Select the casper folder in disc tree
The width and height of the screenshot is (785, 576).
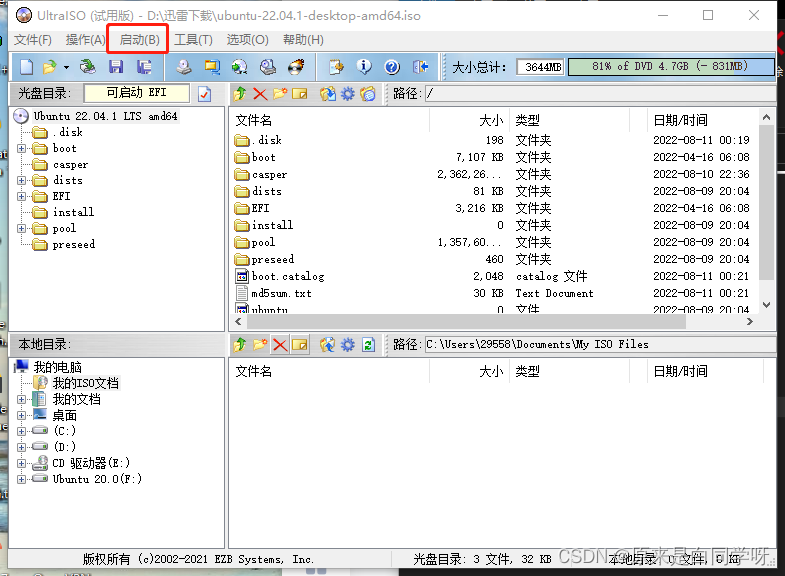[x=70, y=164]
